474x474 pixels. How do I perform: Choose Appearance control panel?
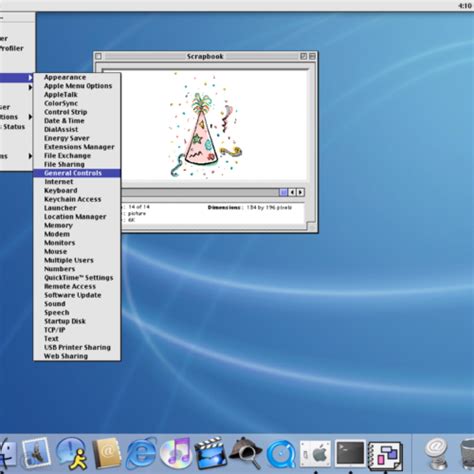pos(77,77)
